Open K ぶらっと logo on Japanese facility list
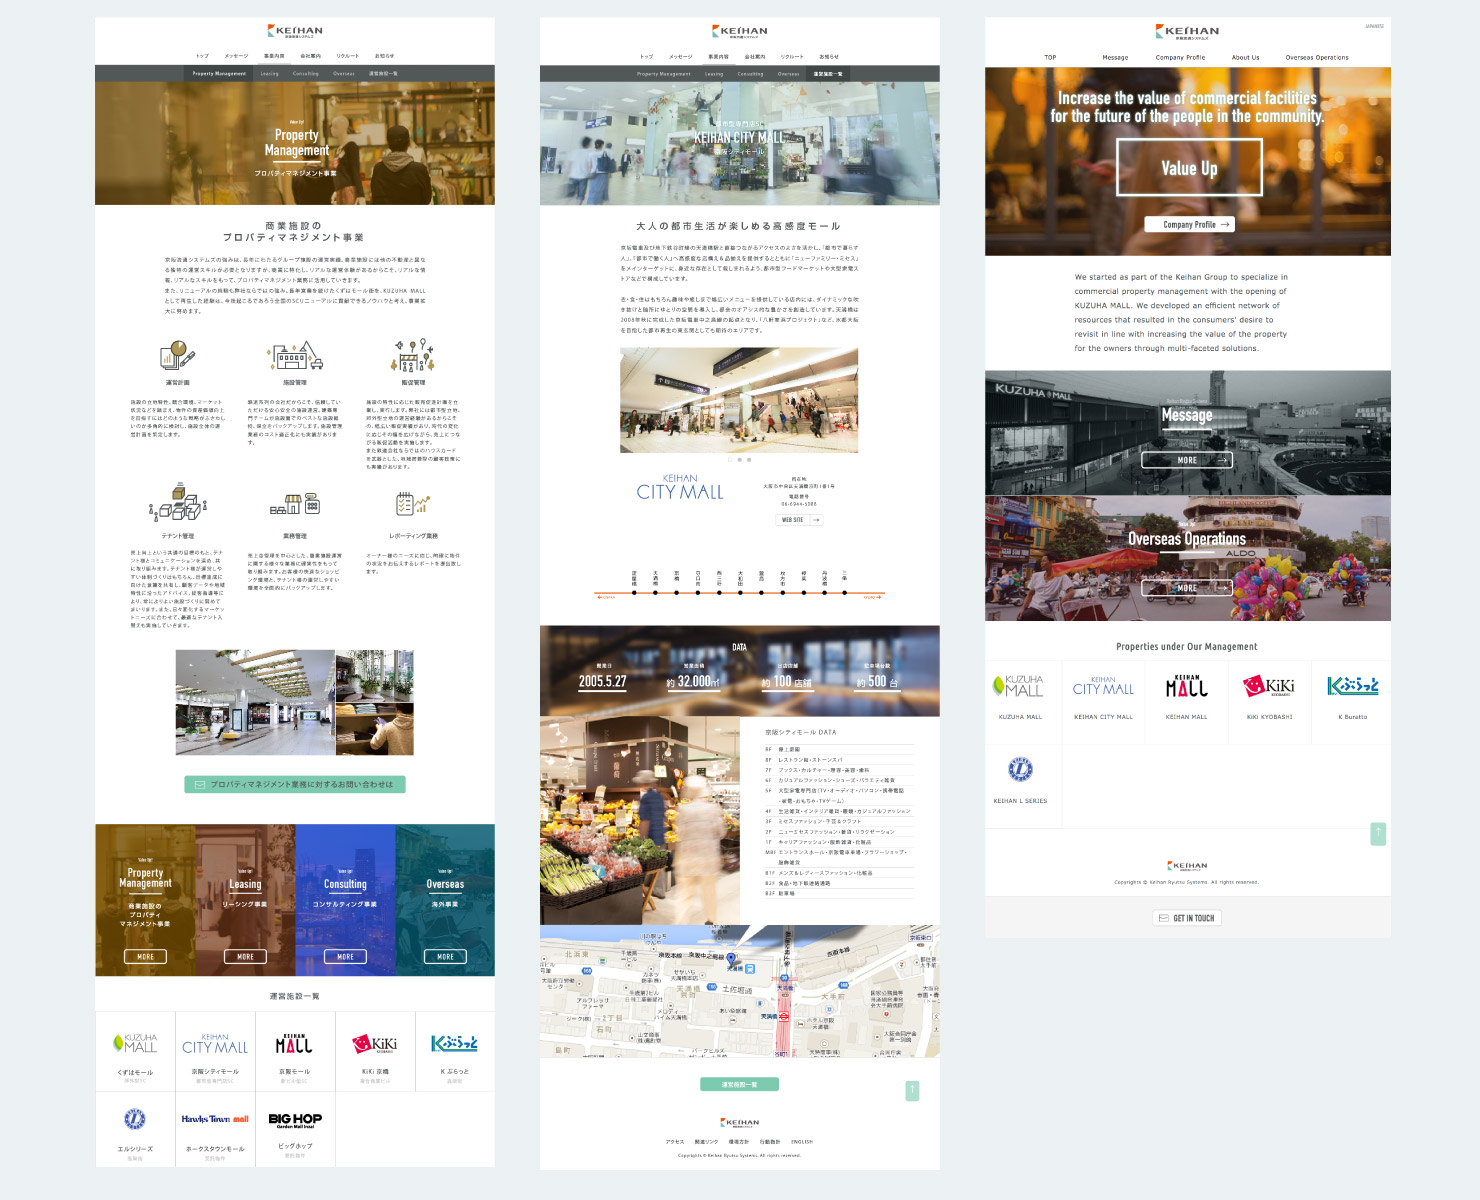This screenshot has height=1200, width=1480. [454, 1044]
